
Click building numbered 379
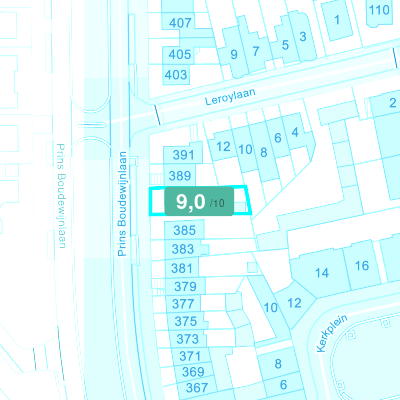click(185, 286)
